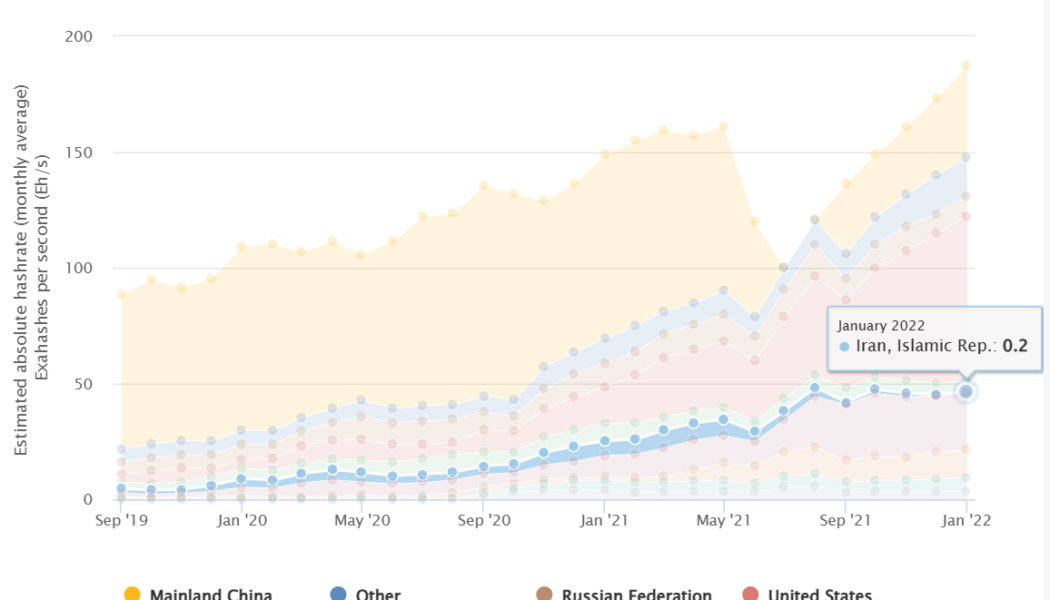1050x600 pixels.
Task: Click the Jan '20 x-axis label
Action: (x=242, y=520)
